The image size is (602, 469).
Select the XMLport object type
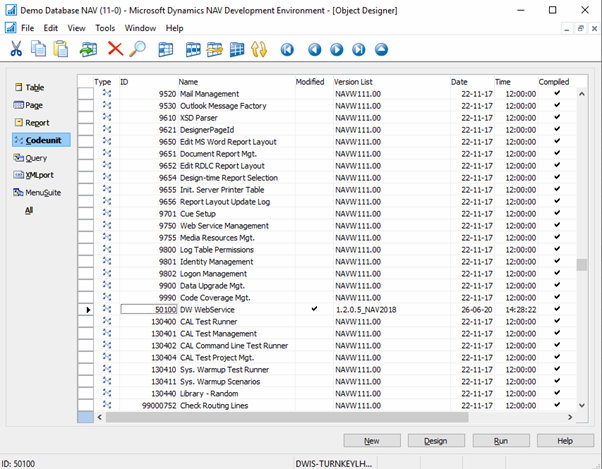38,175
